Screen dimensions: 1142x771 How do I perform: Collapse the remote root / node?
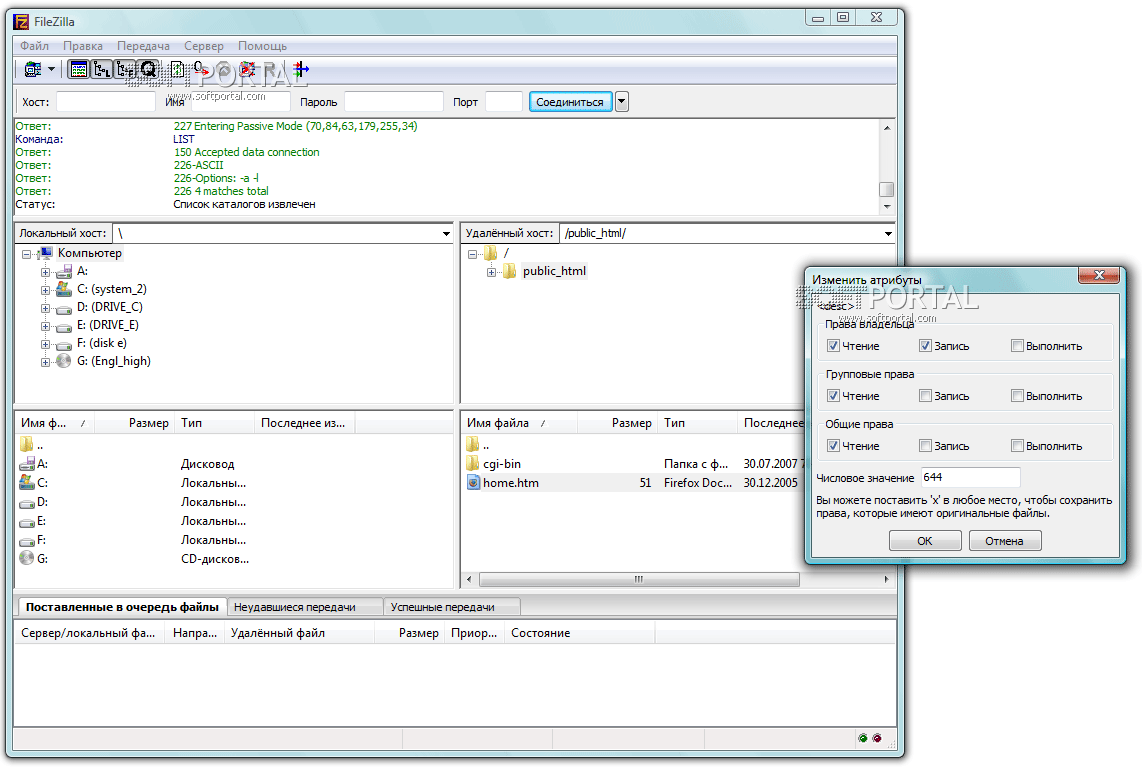pyautogui.click(x=472, y=254)
